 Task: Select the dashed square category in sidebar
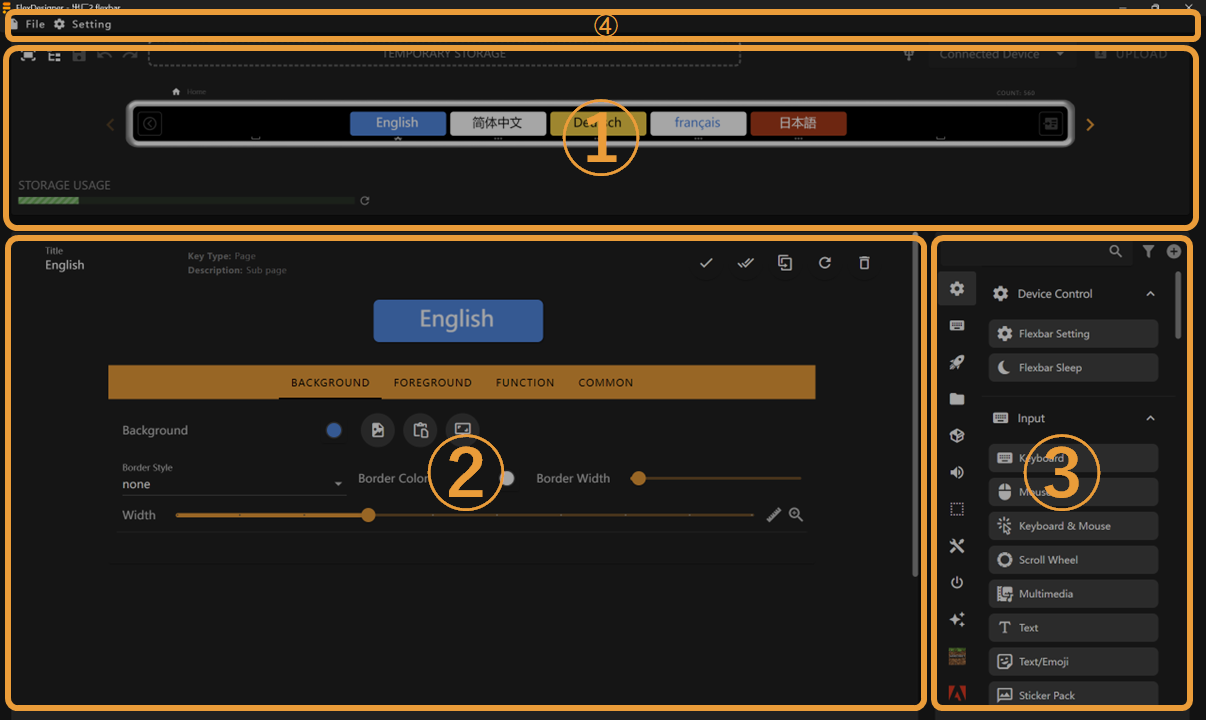pyautogui.click(x=957, y=509)
